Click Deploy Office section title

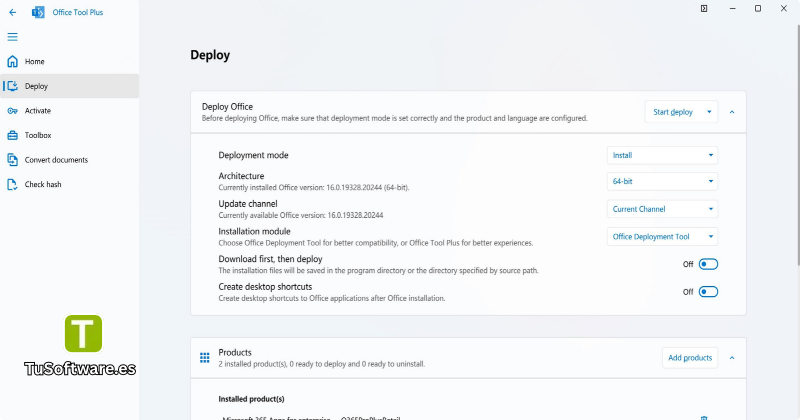coord(228,107)
